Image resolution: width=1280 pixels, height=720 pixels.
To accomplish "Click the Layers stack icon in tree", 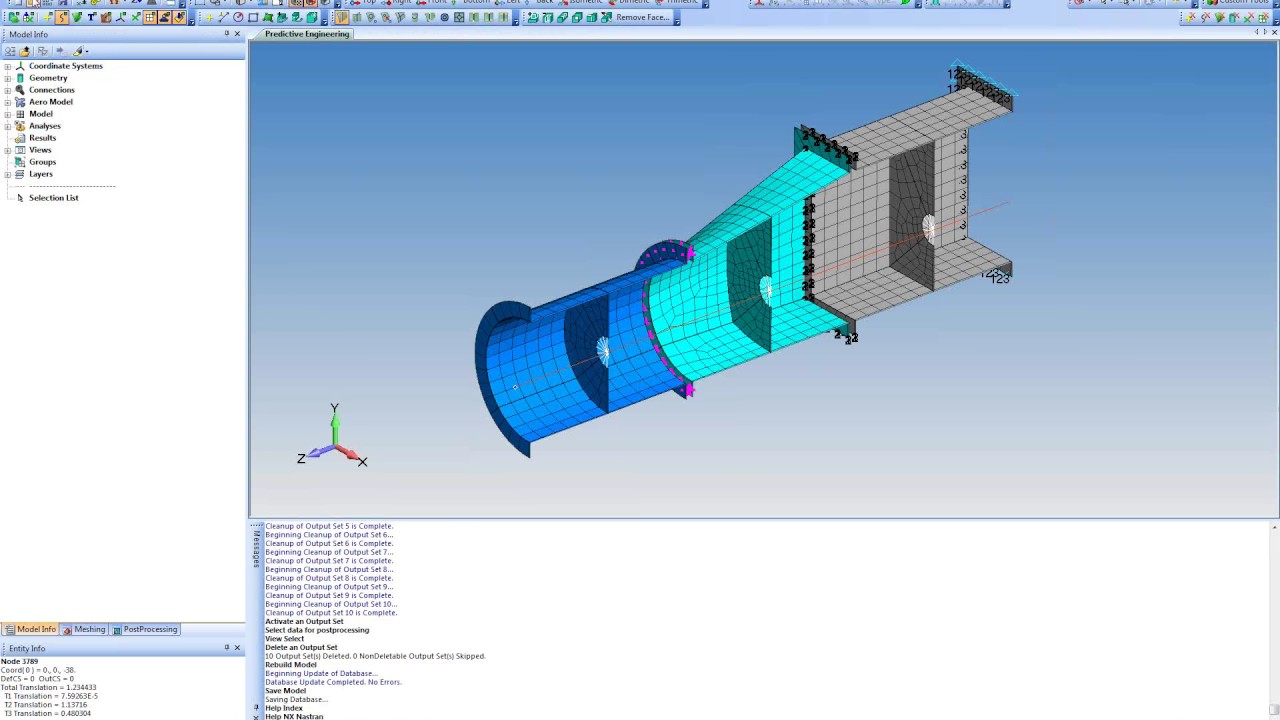I will pos(20,174).
